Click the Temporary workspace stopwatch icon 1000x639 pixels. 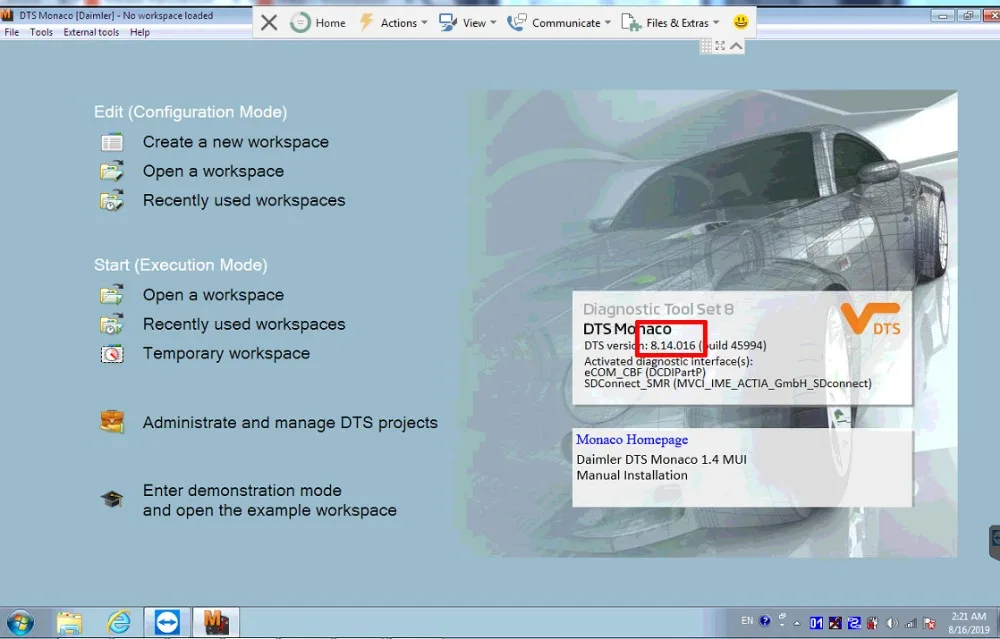[112, 353]
